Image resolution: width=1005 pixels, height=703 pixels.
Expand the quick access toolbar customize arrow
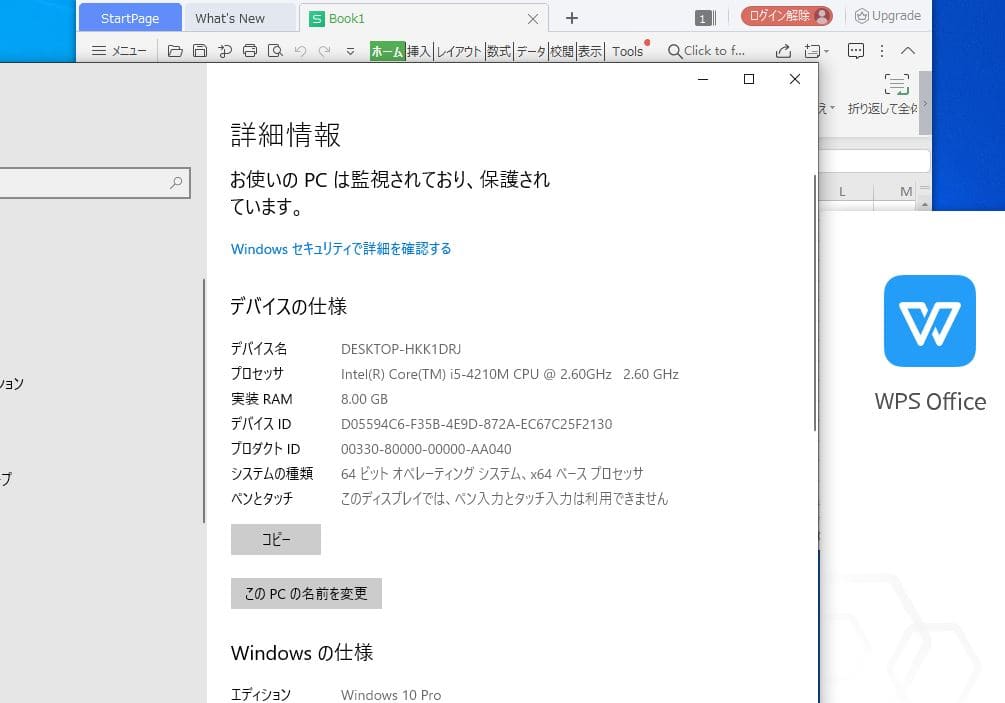(x=350, y=51)
